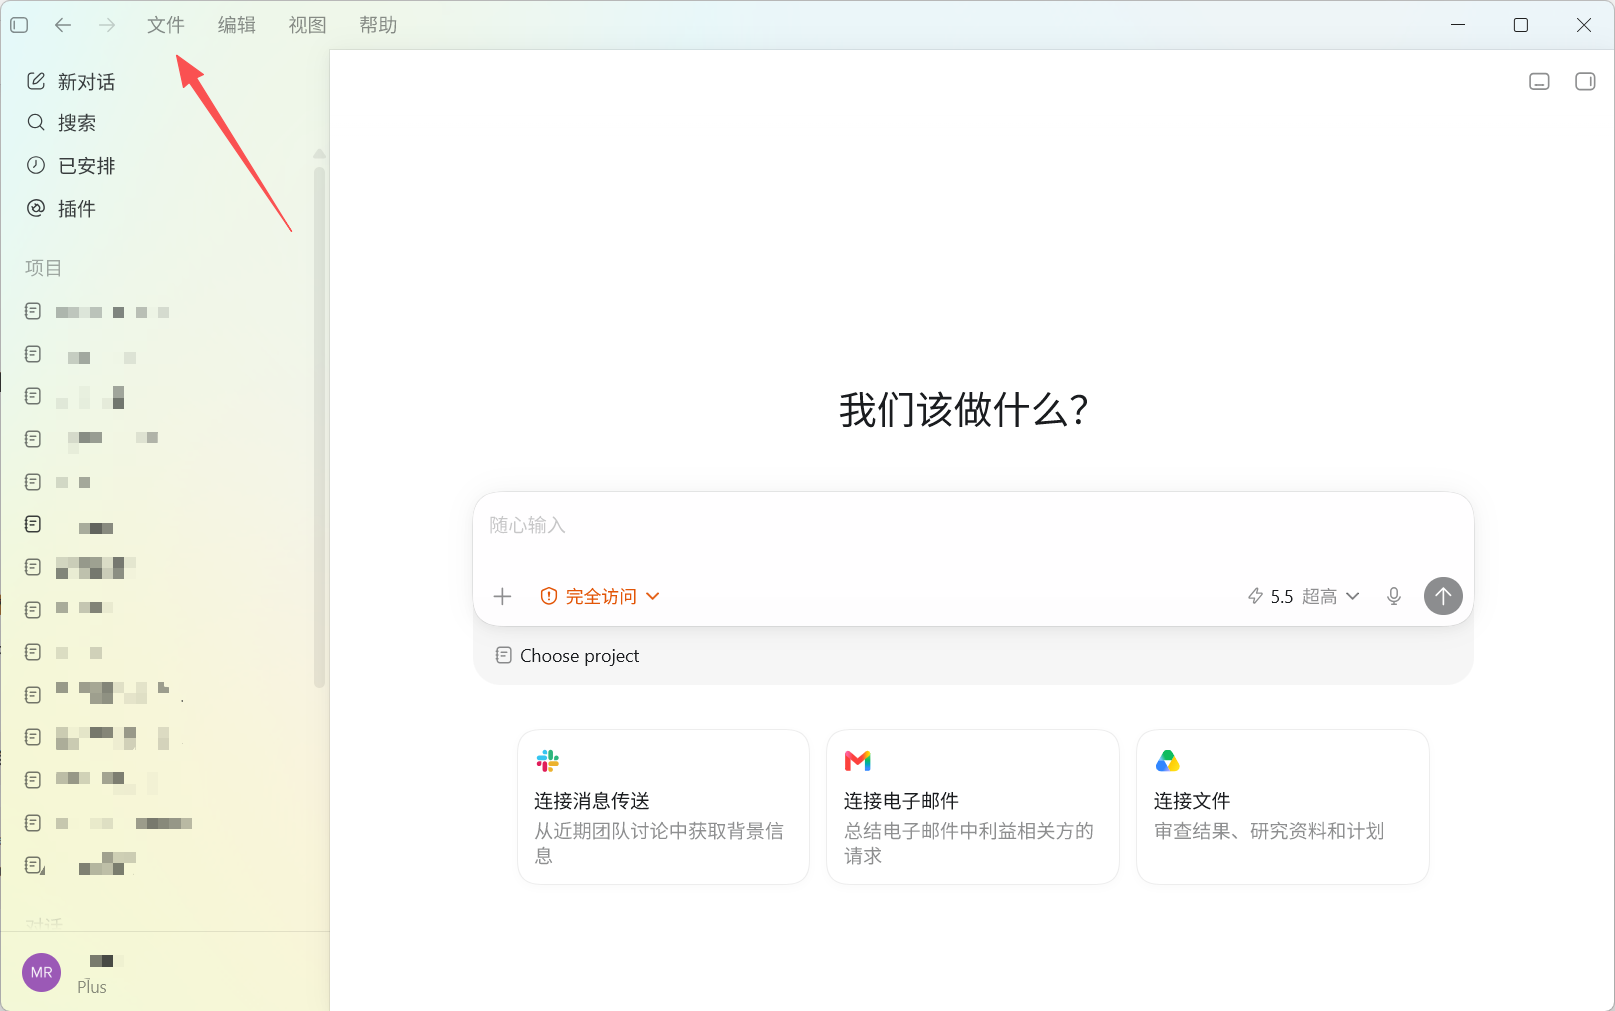
Task: Click the microphone voice input icon
Action: (1394, 597)
